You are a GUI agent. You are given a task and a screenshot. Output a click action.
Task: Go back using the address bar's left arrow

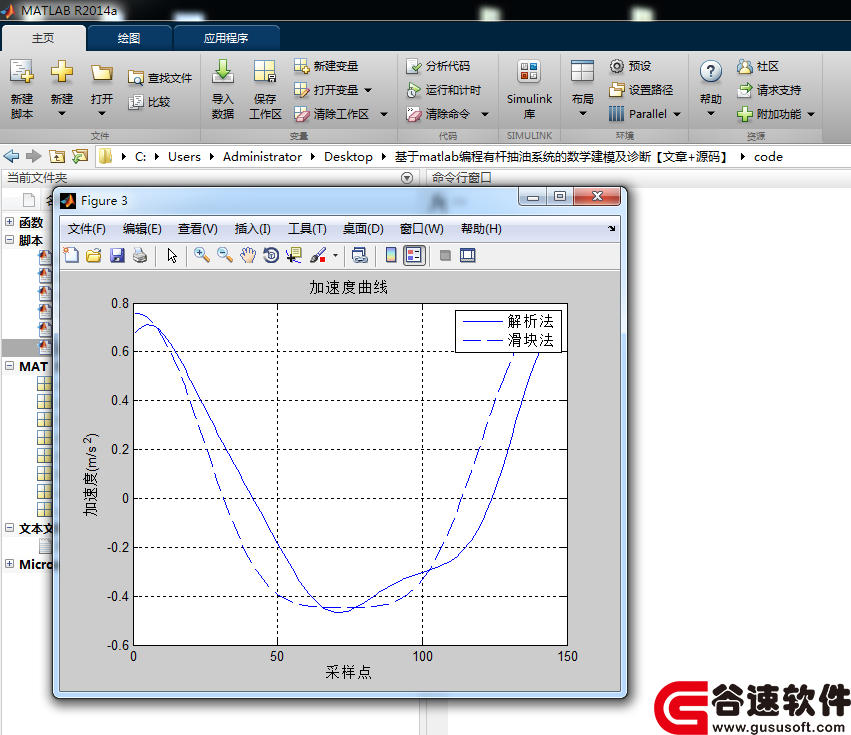[x=11, y=157]
